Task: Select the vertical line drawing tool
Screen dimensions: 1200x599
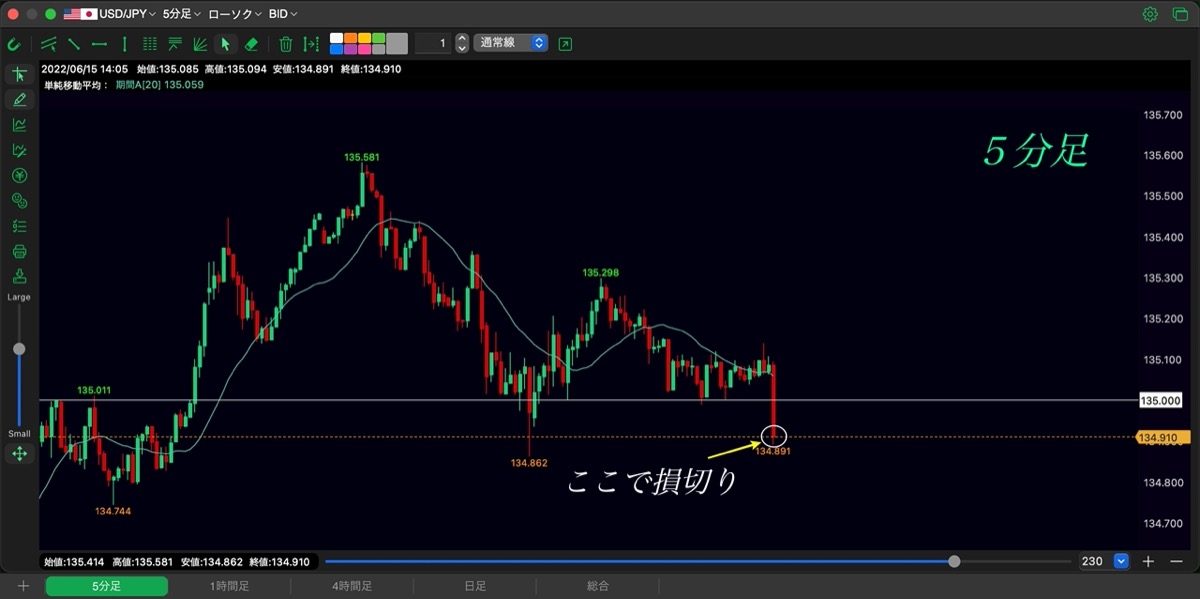Action: tap(124, 44)
